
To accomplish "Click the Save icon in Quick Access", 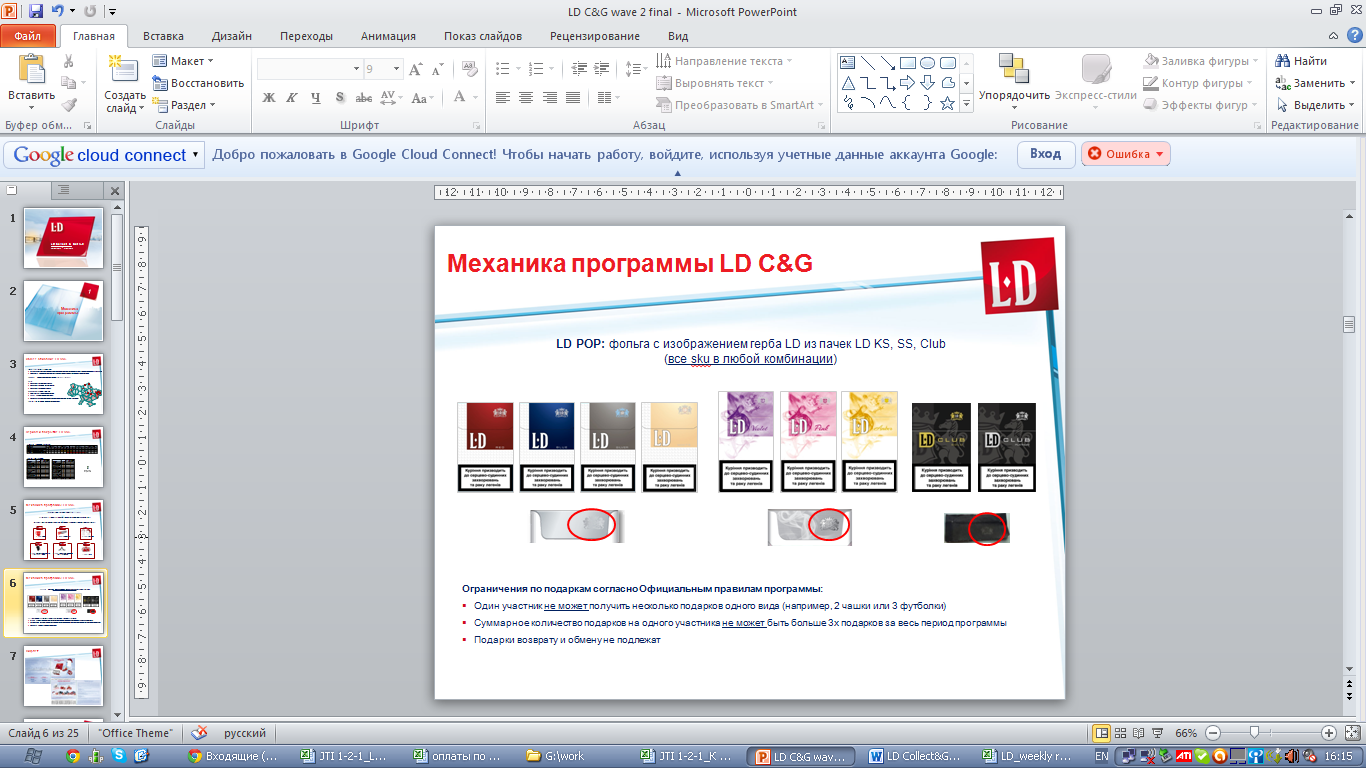I will (x=36, y=12).
